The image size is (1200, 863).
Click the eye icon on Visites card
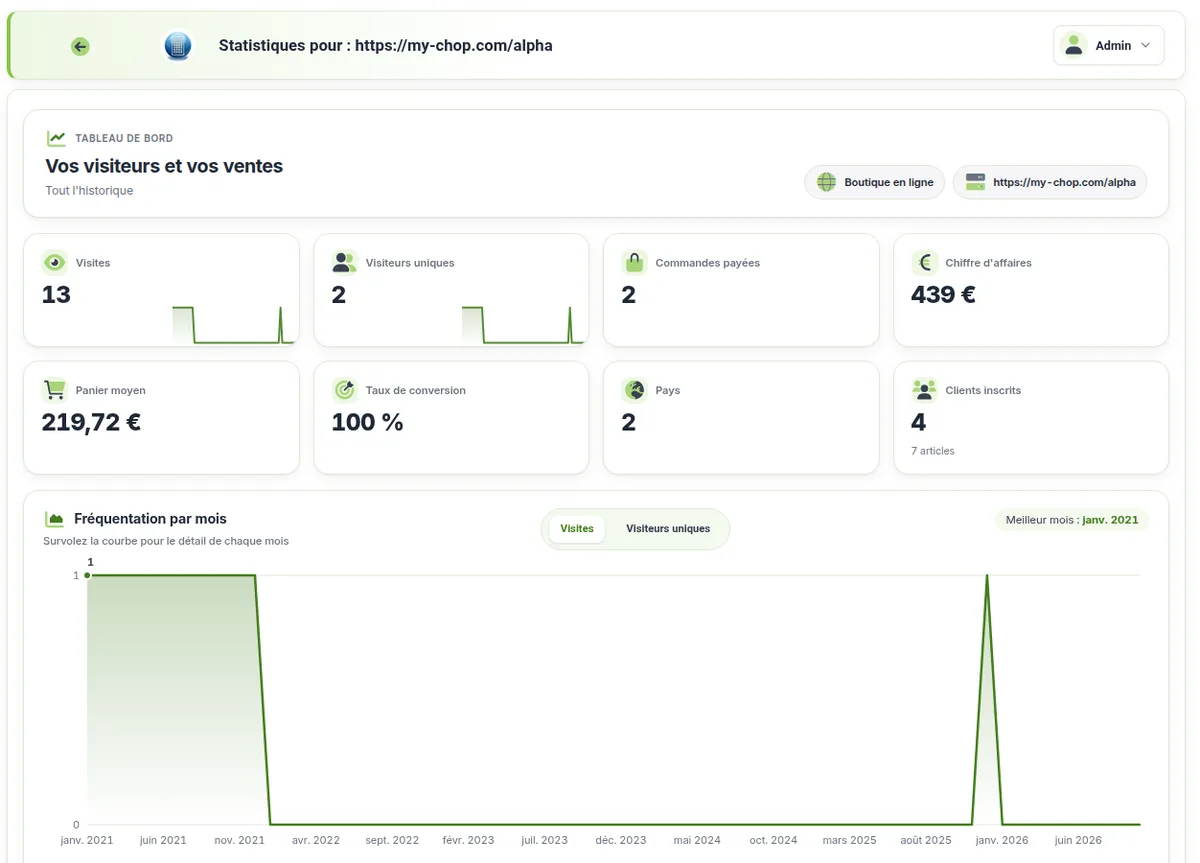point(55,263)
